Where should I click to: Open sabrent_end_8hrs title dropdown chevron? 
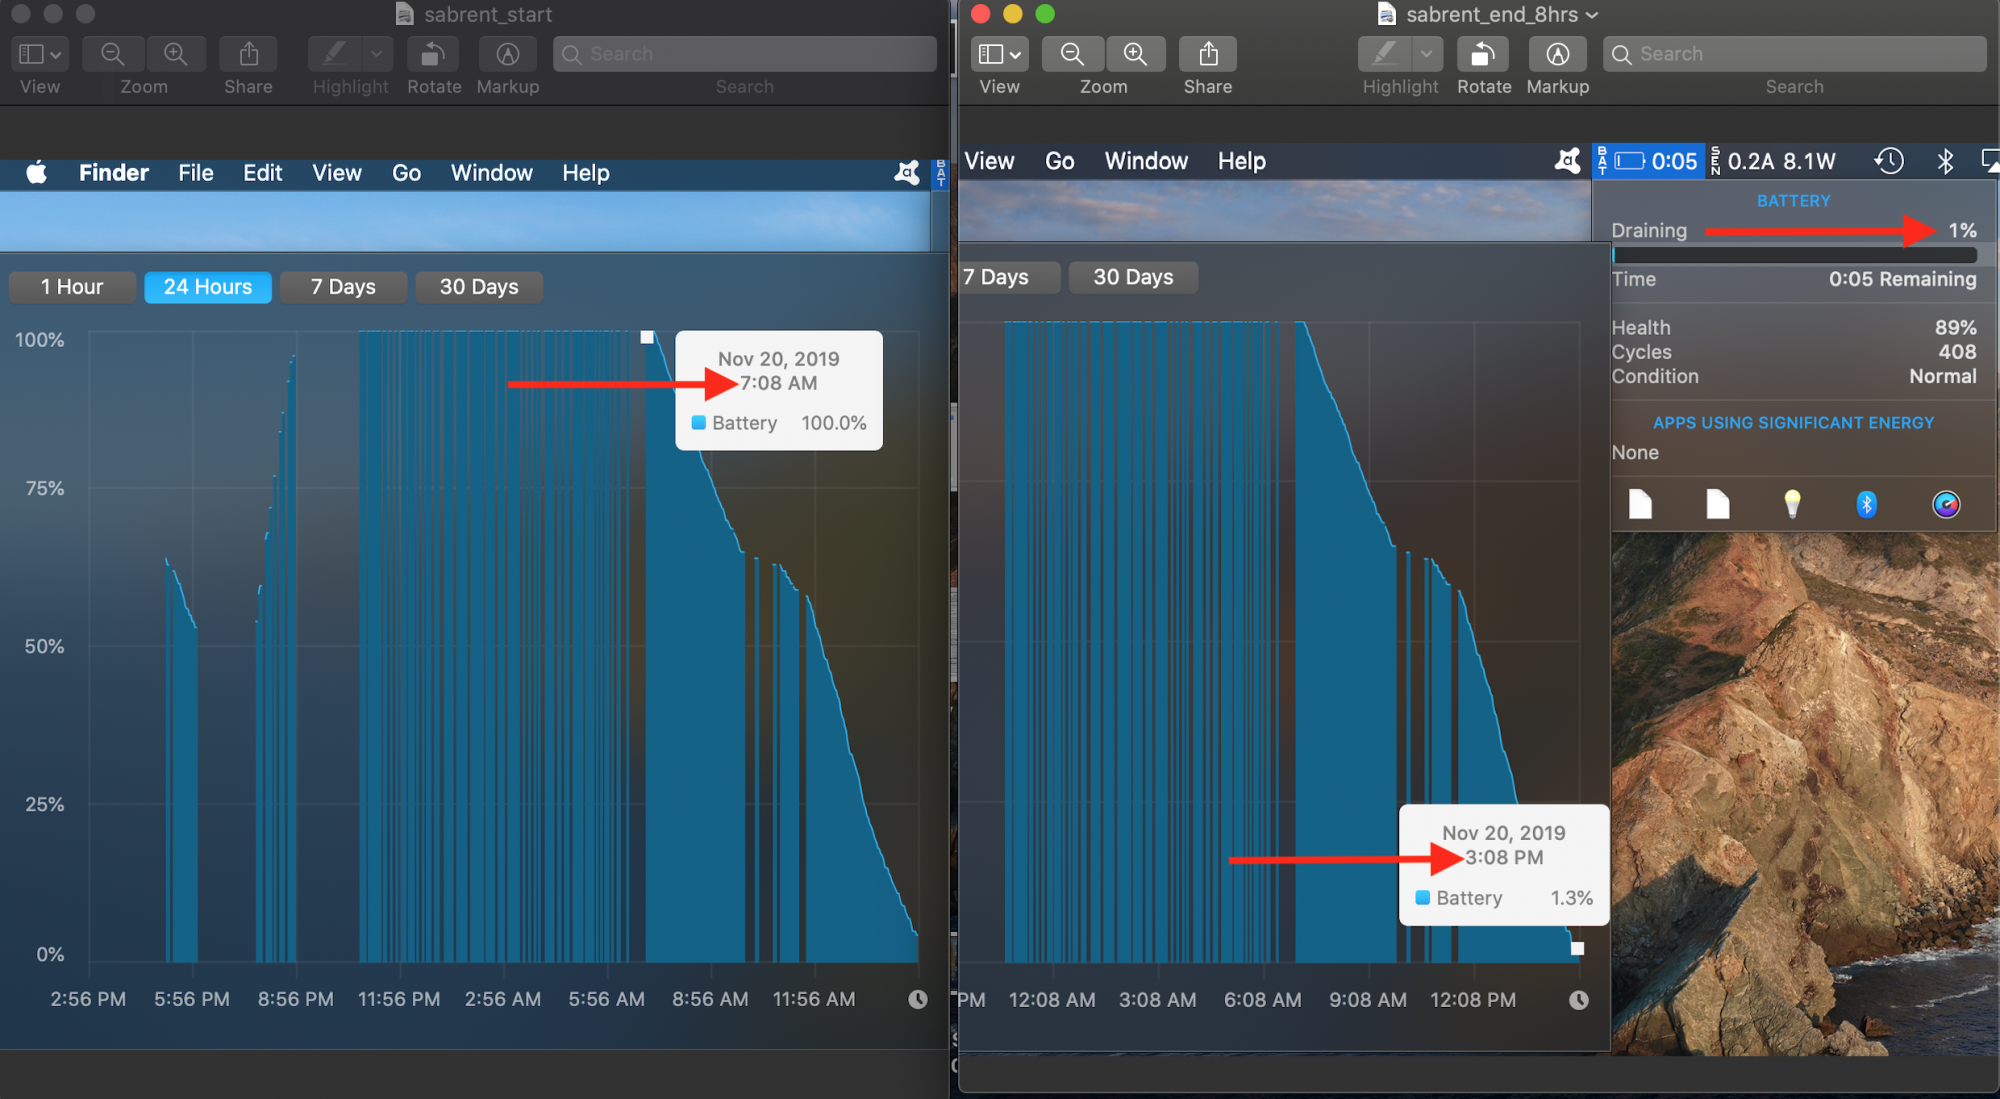click(x=1592, y=15)
